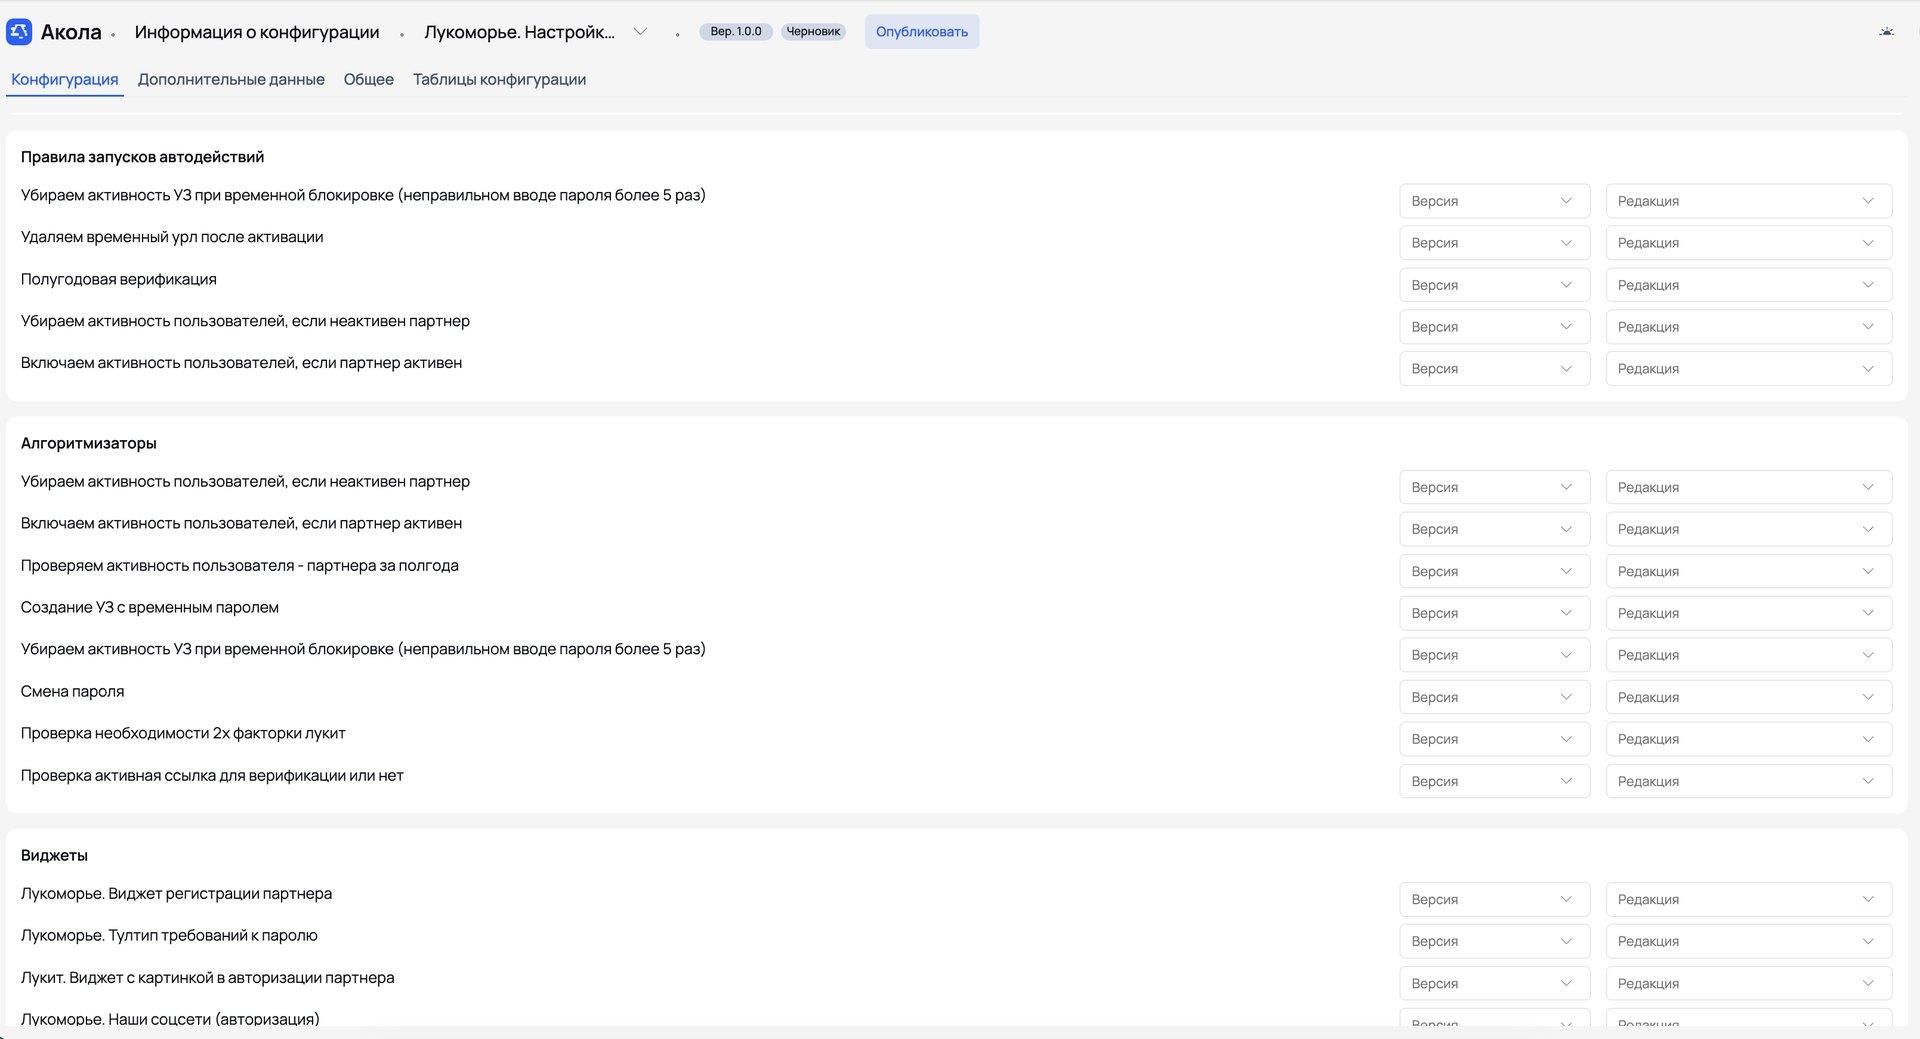1920x1039 pixels.
Task: Click the Вер. 1.0.0 version badge
Action: click(x=736, y=32)
